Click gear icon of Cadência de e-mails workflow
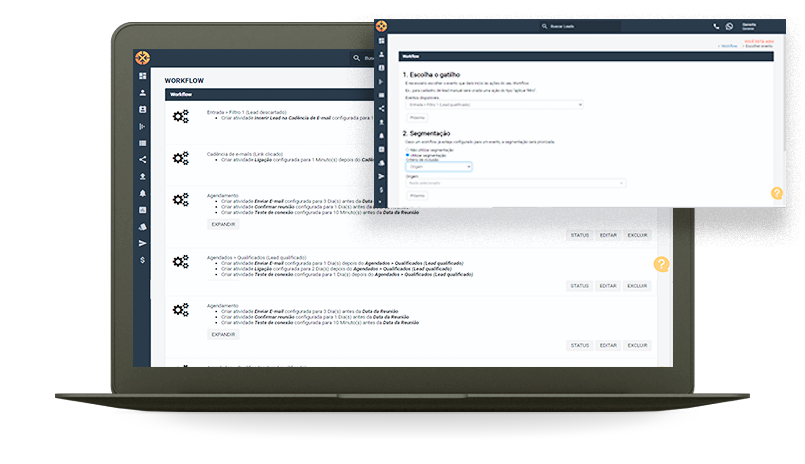805x464 pixels. pyautogui.click(x=180, y=158)
